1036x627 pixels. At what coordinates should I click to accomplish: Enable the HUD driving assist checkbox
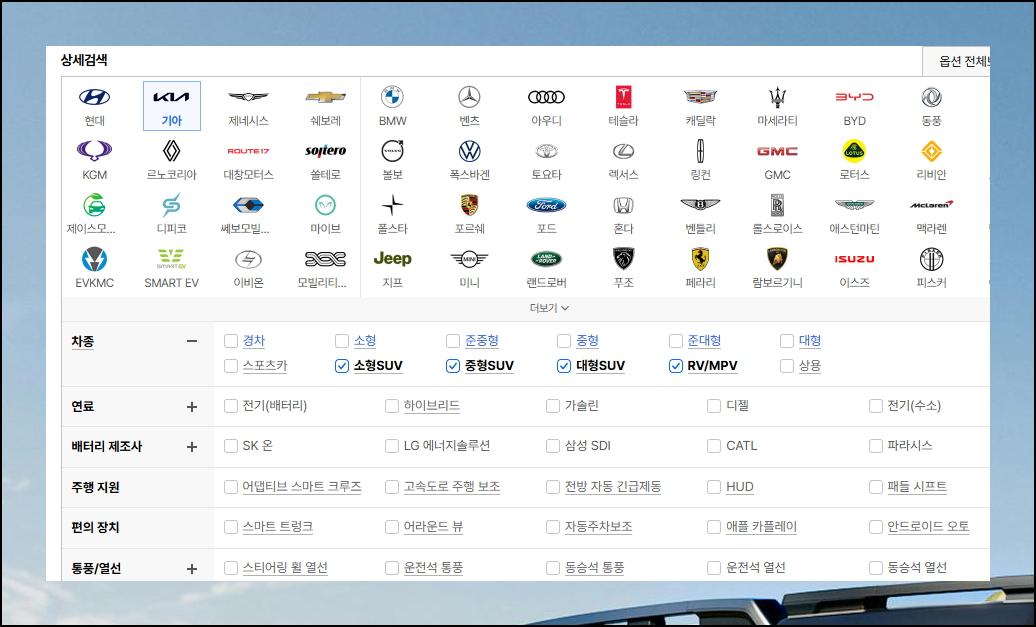714,487
